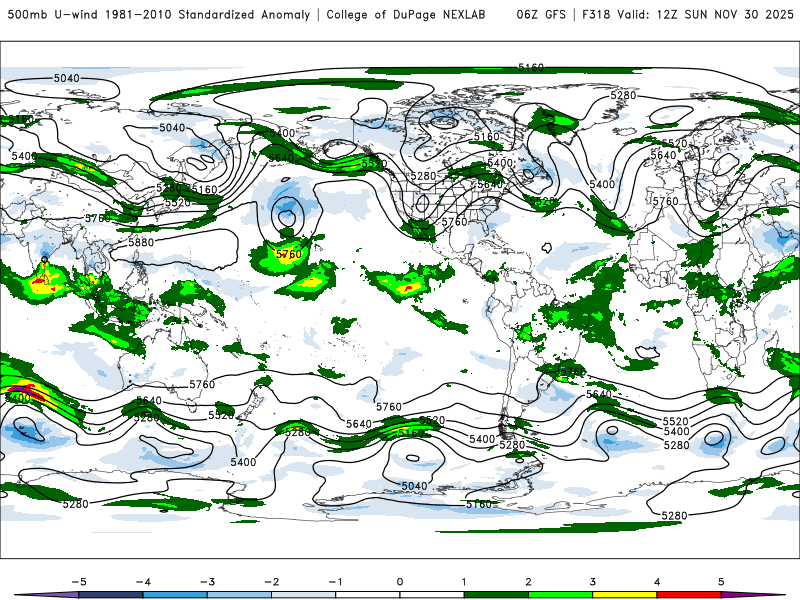Click the 'College of DuPage NEXLAB' text
Viewport: 800px width, 600px height.
[x=406, y=14]
